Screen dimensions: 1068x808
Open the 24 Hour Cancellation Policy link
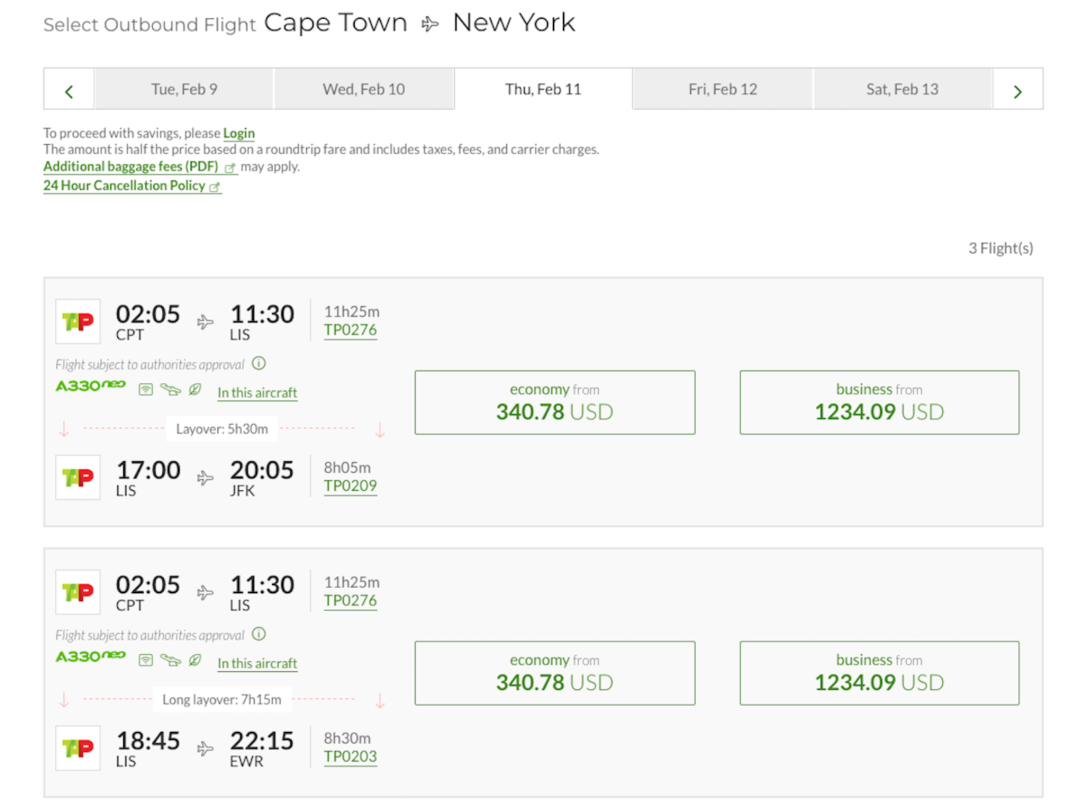tap(124, 186)
